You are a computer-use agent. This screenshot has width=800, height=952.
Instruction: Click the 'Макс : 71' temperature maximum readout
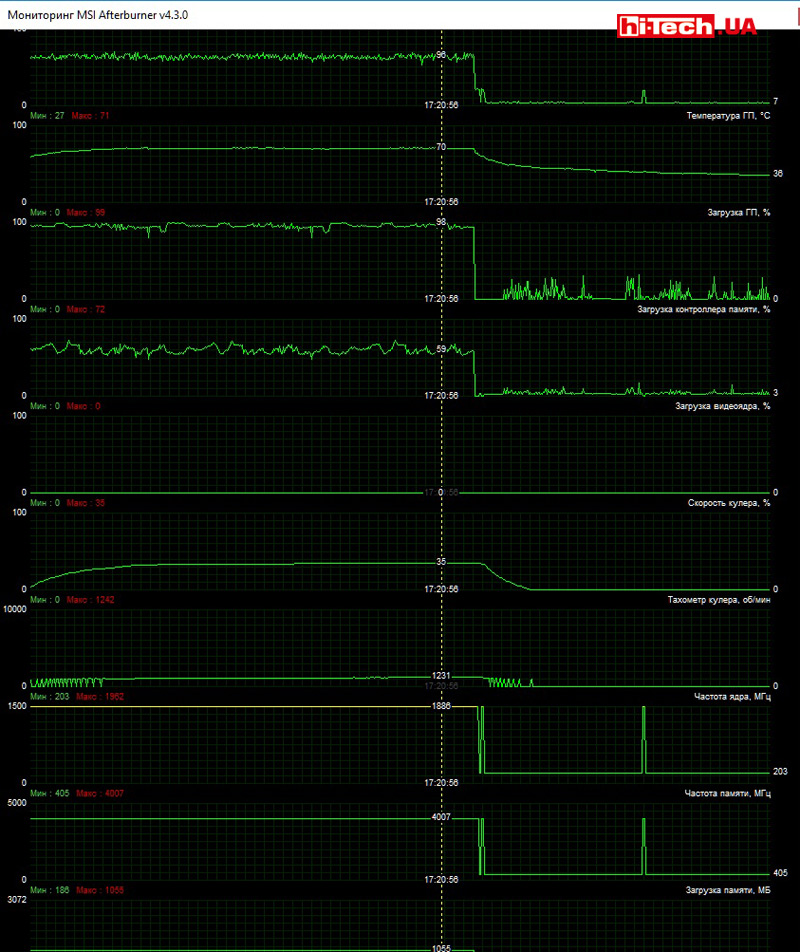point(90,116)
